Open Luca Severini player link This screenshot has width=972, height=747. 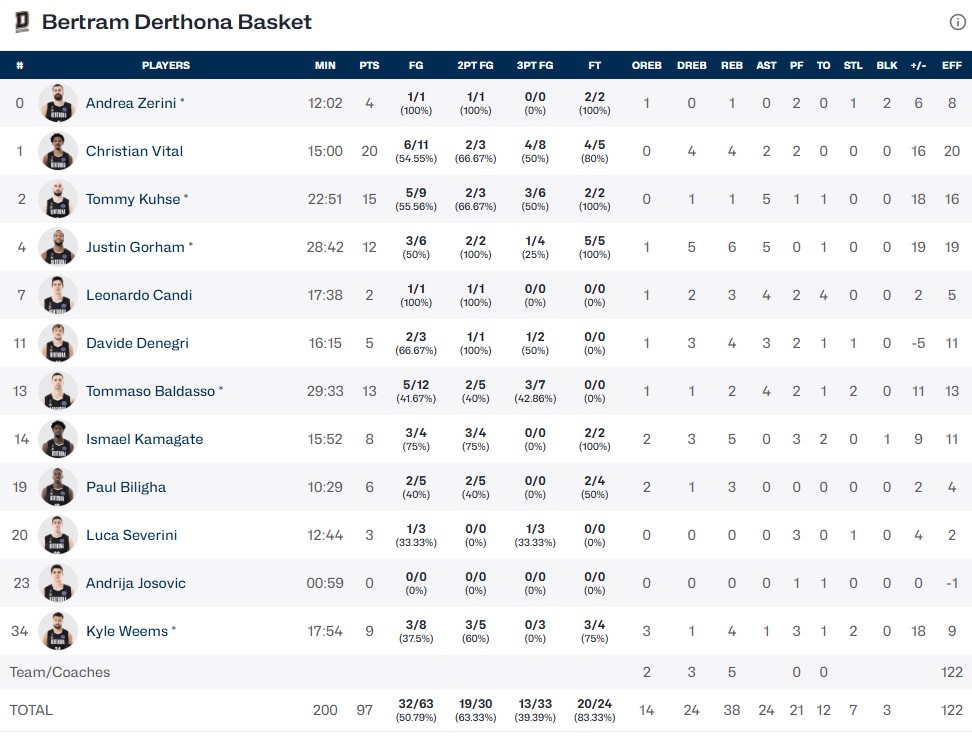point(131,536)
